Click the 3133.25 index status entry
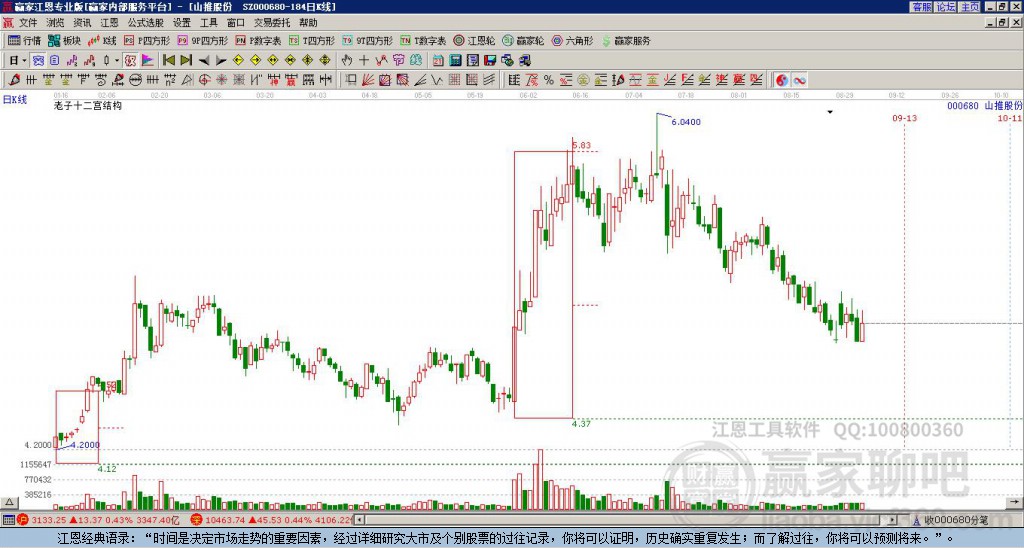 click(x=97, y=520)
